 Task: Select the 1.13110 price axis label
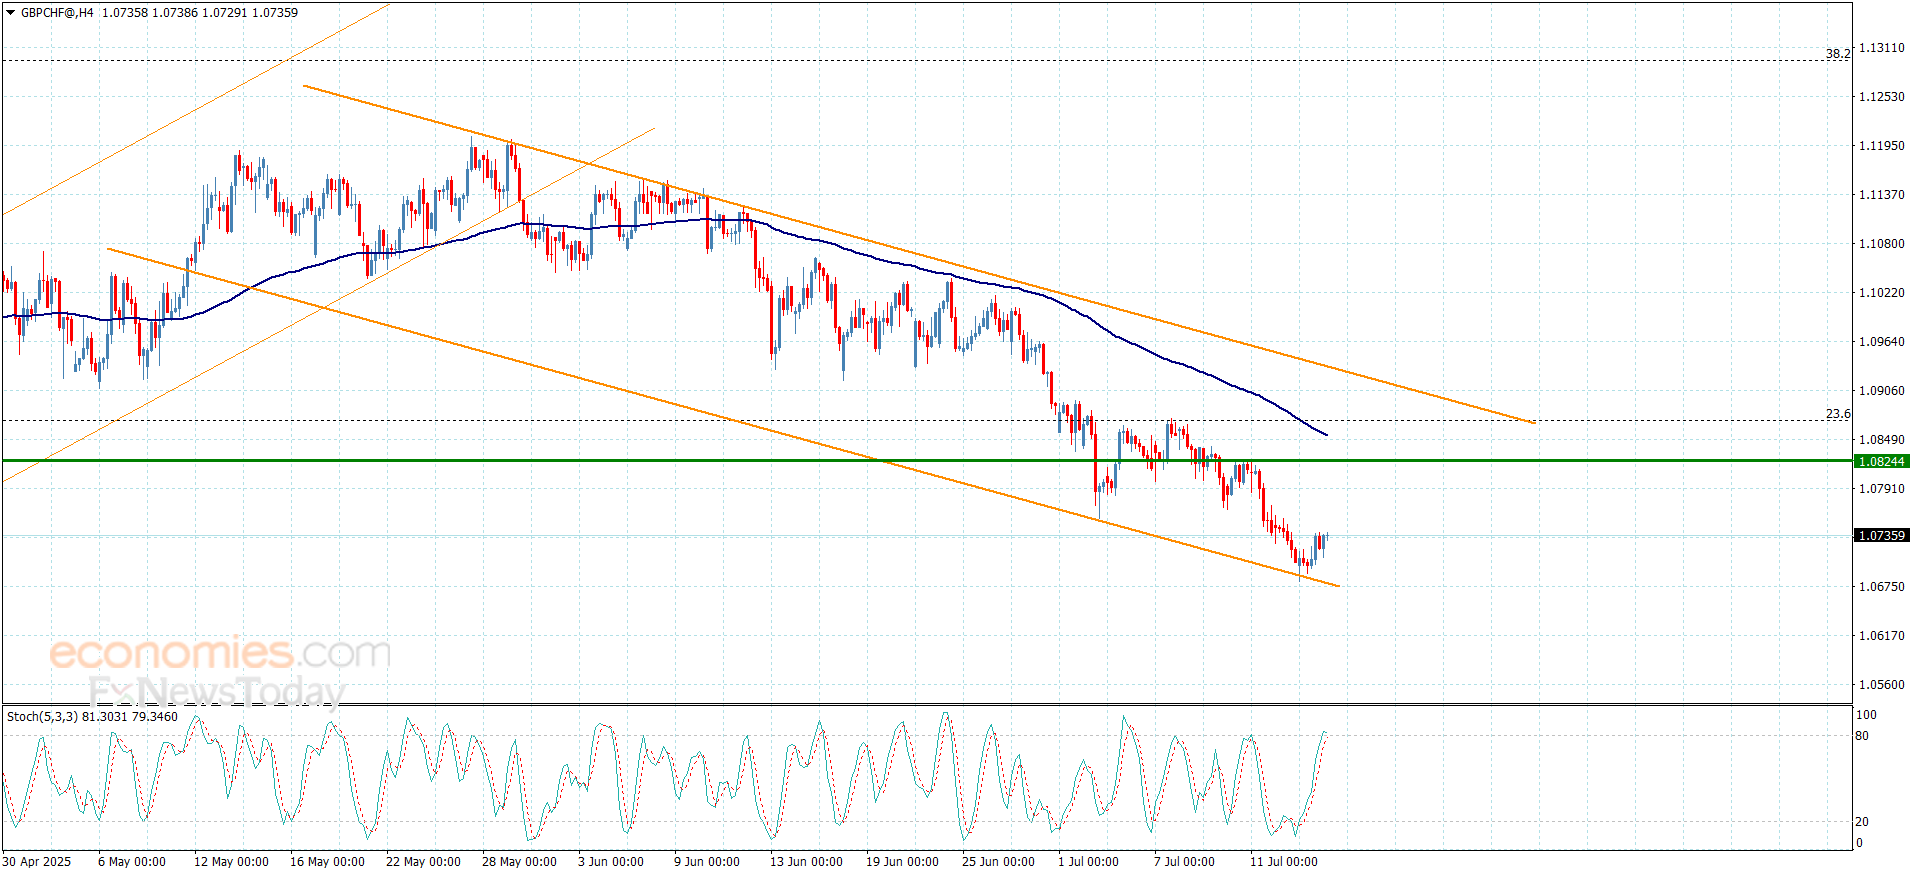(x=1881, y=47)
